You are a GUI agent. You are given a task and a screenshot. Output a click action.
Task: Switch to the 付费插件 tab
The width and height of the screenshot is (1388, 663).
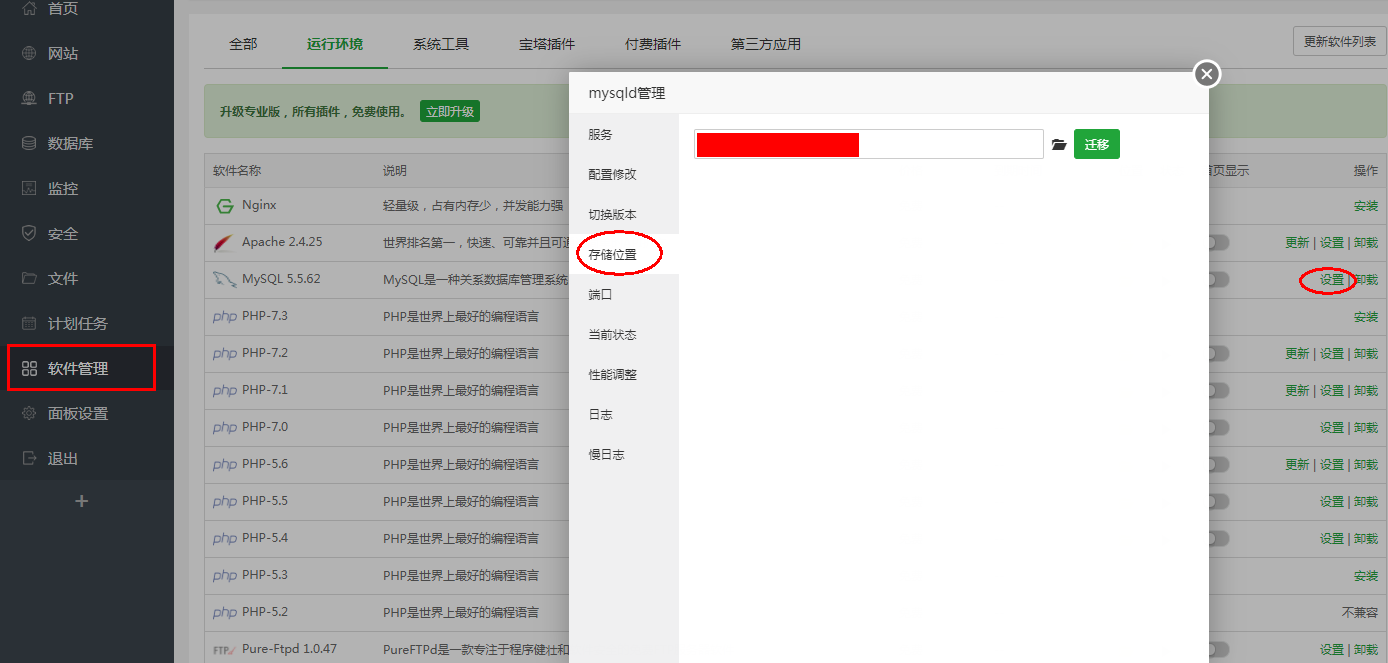pyautogui.click(x=653, y=44)
